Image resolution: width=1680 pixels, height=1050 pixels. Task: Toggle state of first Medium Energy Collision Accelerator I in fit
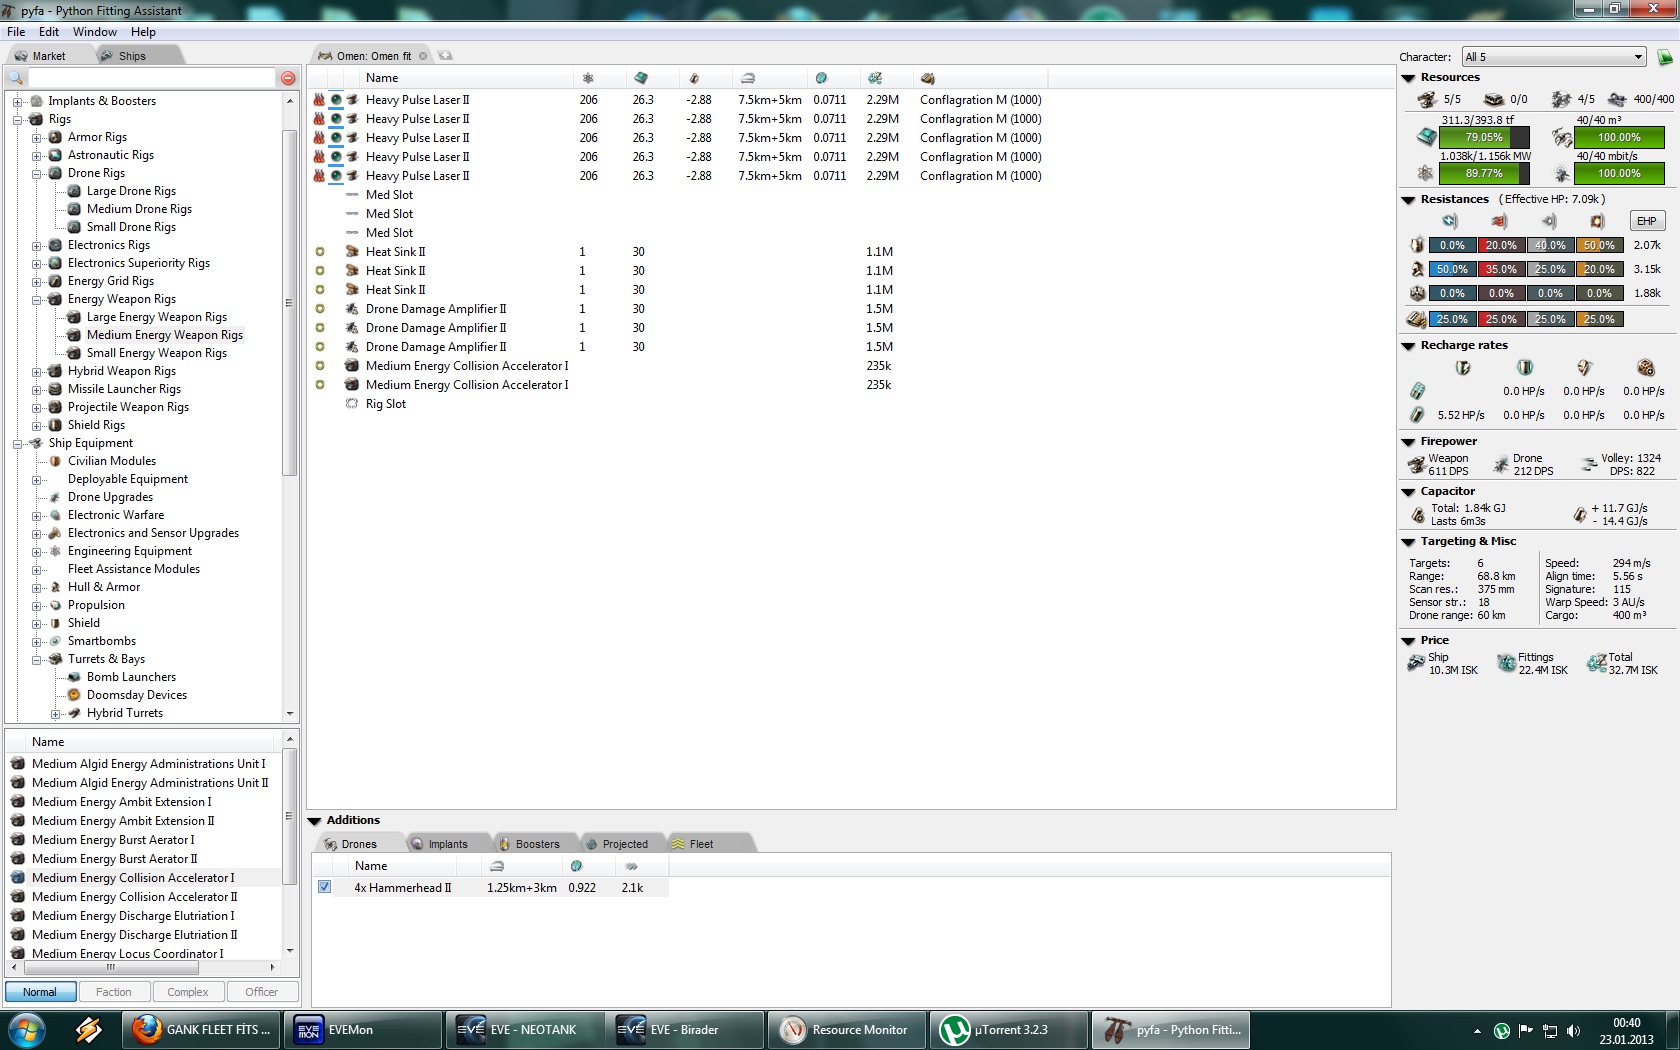(320, 366)
